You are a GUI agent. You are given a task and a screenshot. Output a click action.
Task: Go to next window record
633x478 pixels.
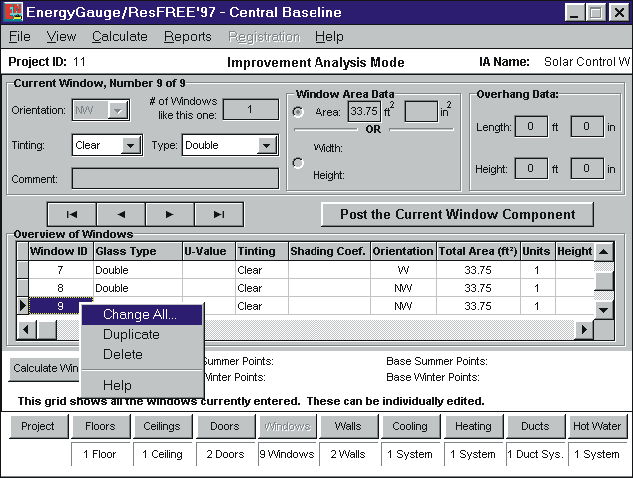[170, 214]
